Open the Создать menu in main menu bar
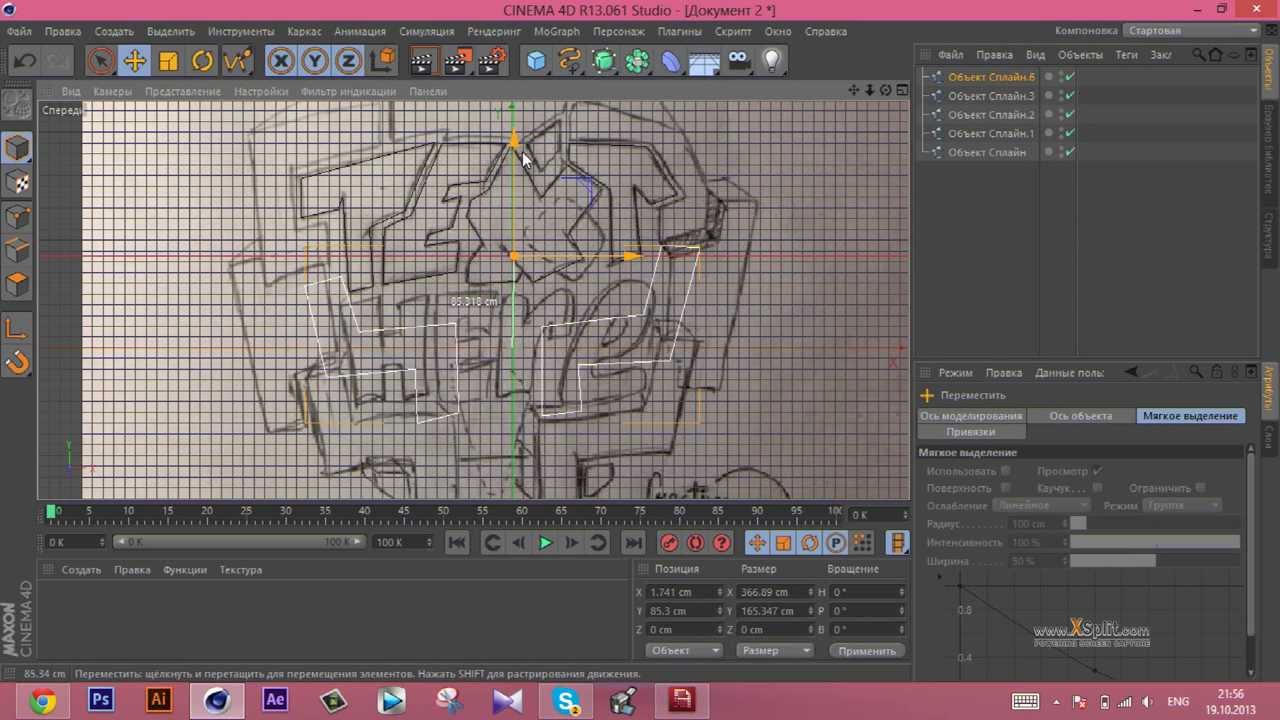 [x=114, y=31]
